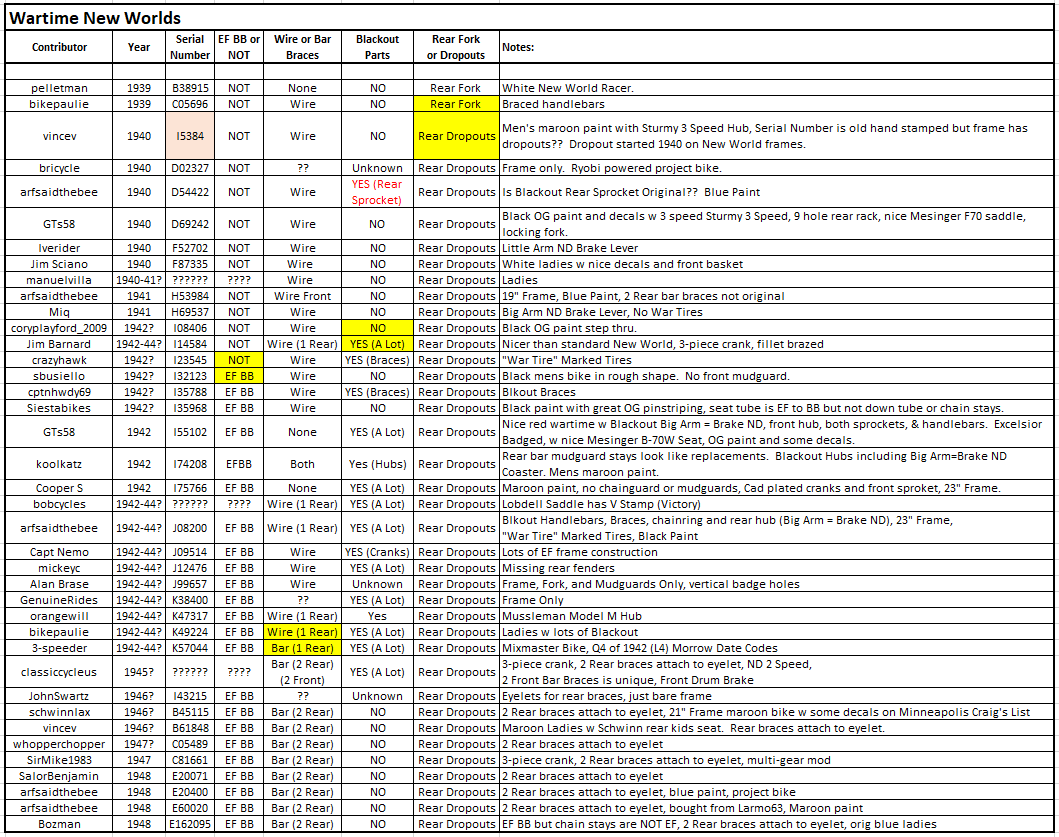Select contributor cell 'GenuineRides'

[59, 600]
